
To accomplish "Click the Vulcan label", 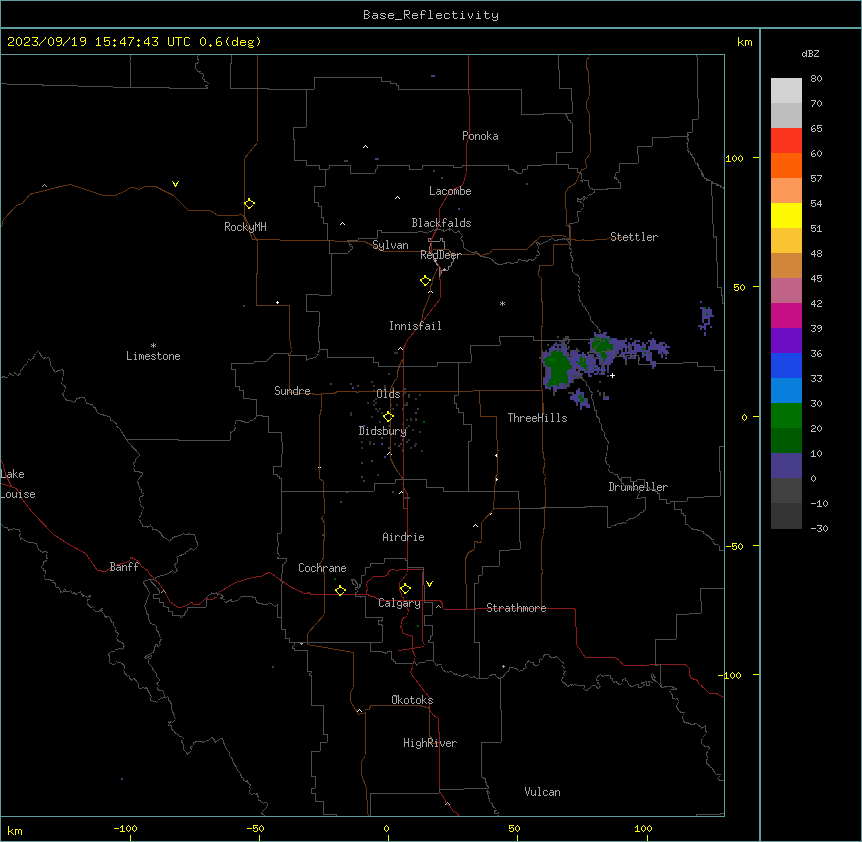I will coord(543,792).
